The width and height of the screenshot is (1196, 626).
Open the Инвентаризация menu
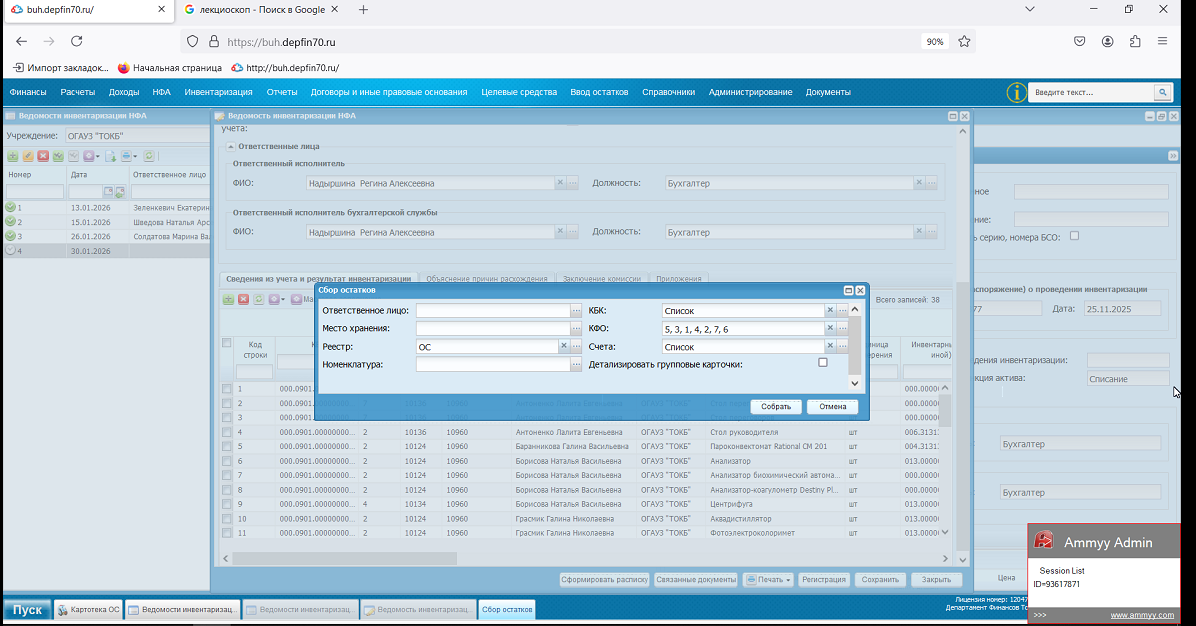(x=218, y=92)
